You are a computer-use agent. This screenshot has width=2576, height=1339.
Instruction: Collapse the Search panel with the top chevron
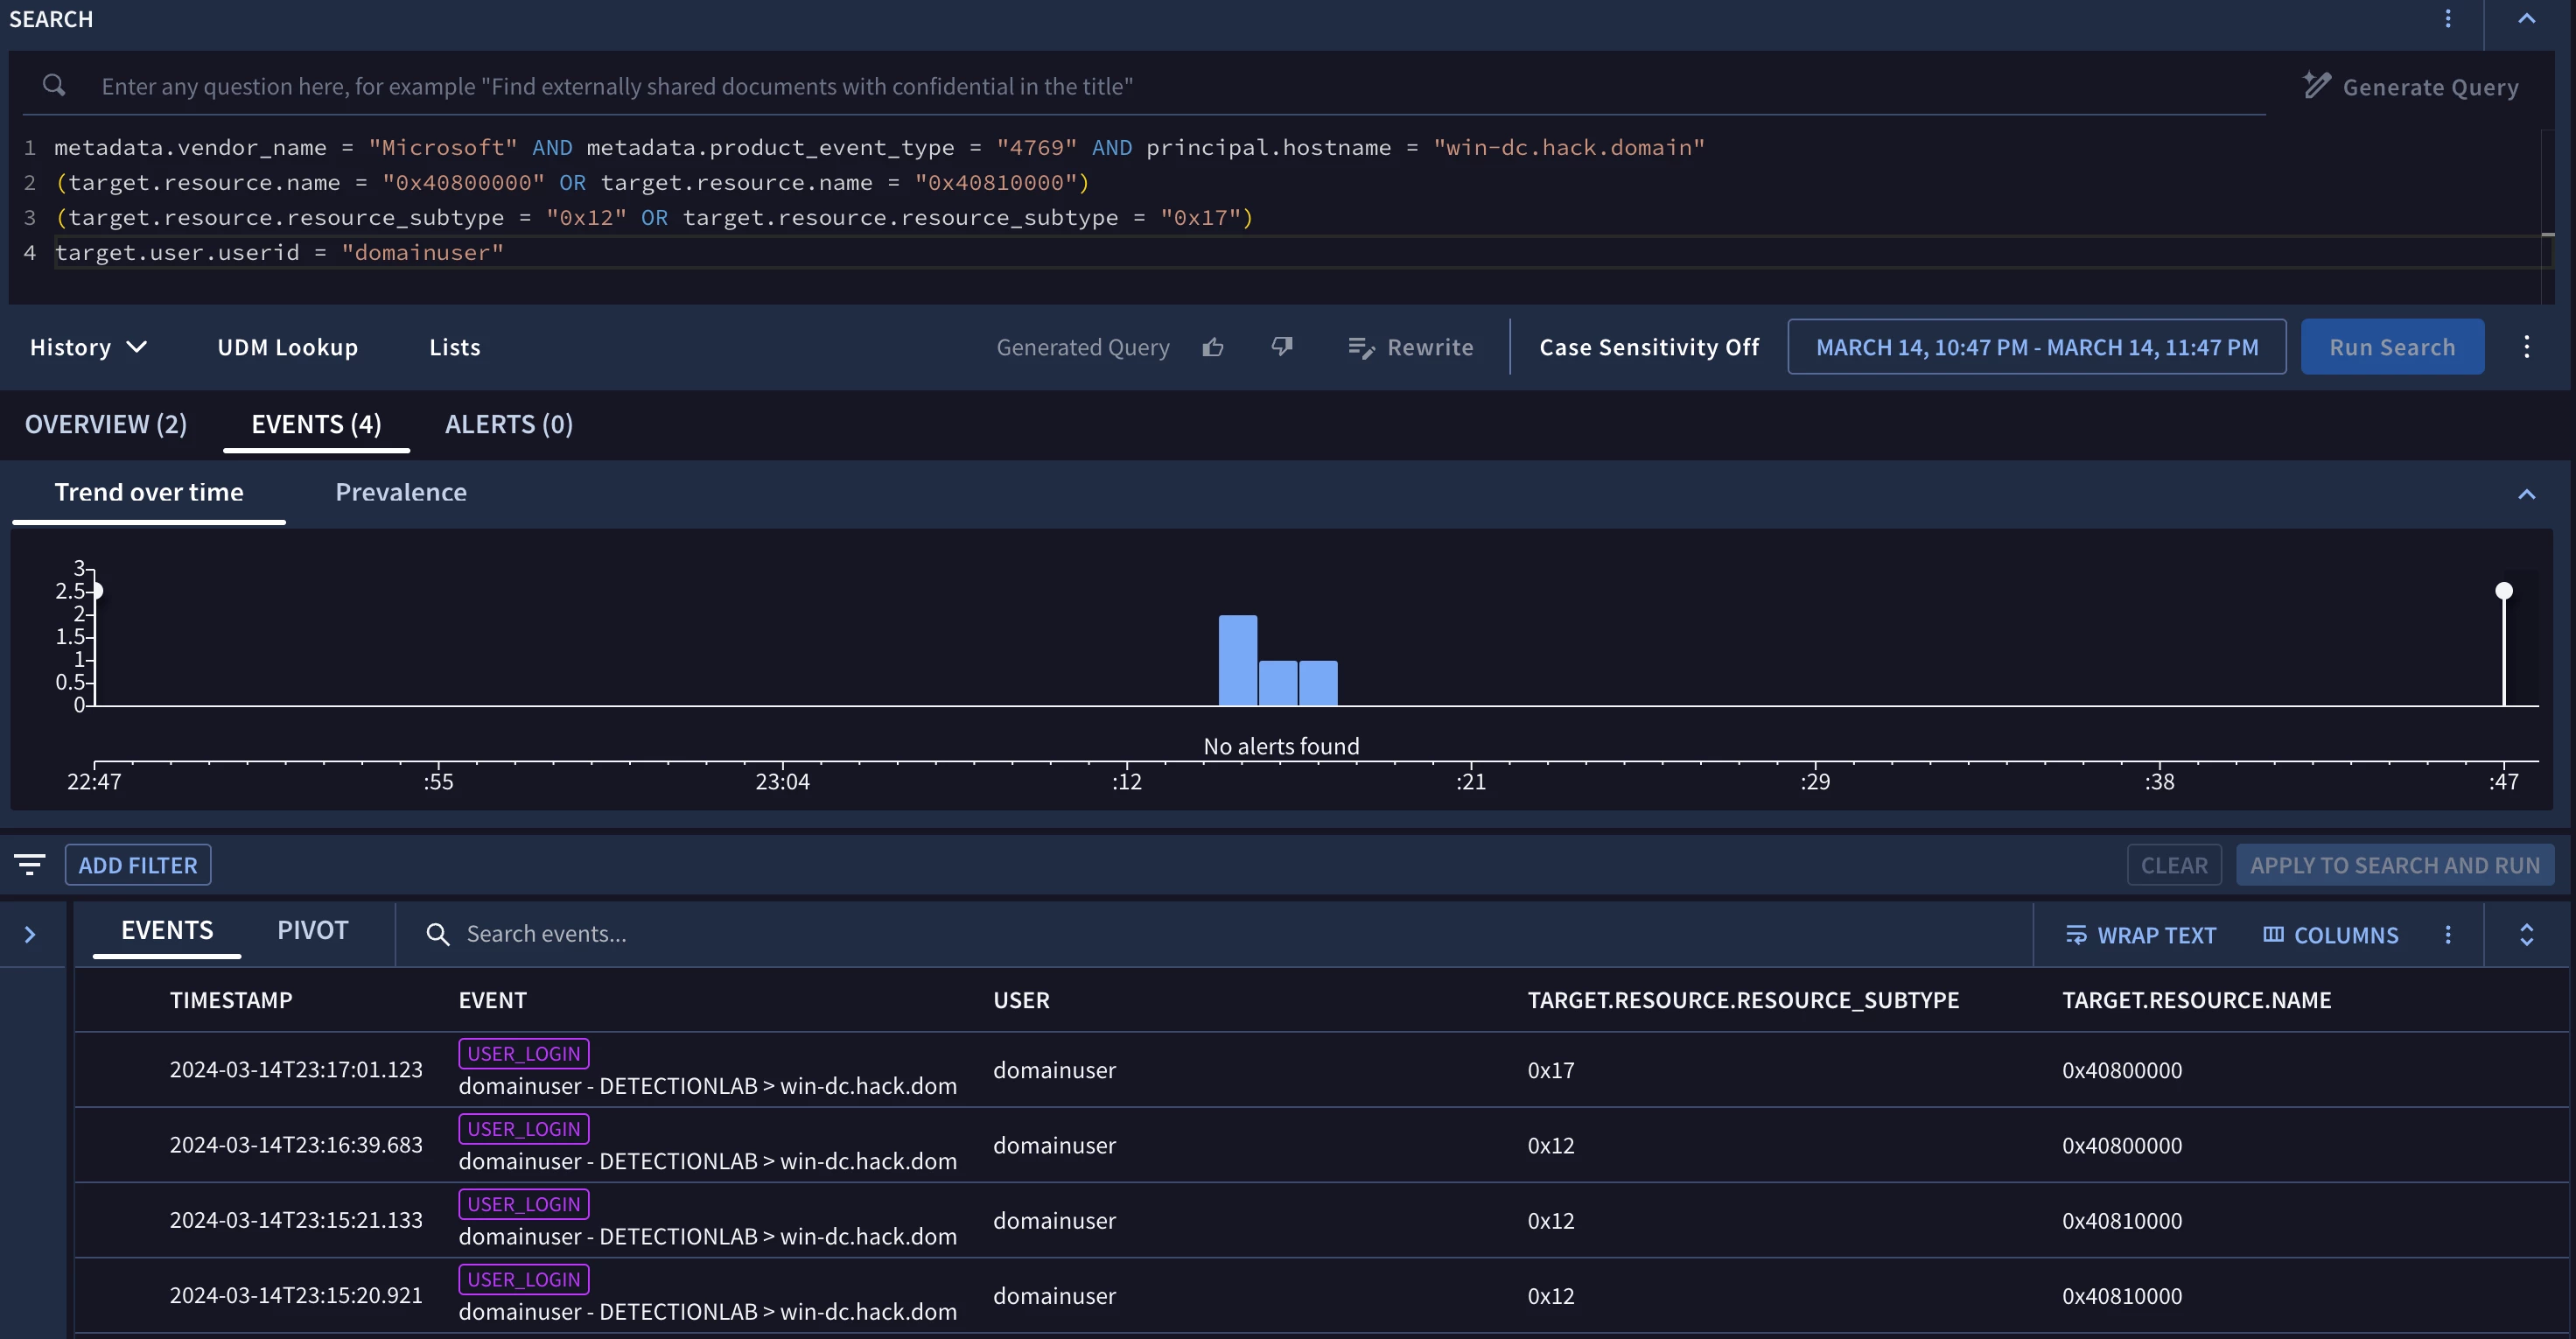point(2526,18)
